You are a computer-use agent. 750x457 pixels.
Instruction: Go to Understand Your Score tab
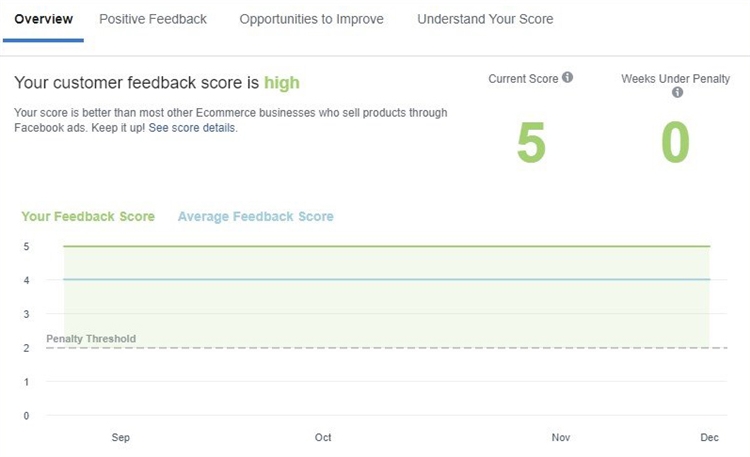pos(485,19)
